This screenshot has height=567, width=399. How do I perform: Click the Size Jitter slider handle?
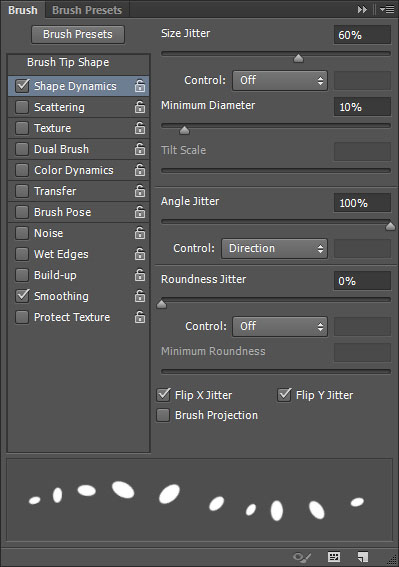298,58
